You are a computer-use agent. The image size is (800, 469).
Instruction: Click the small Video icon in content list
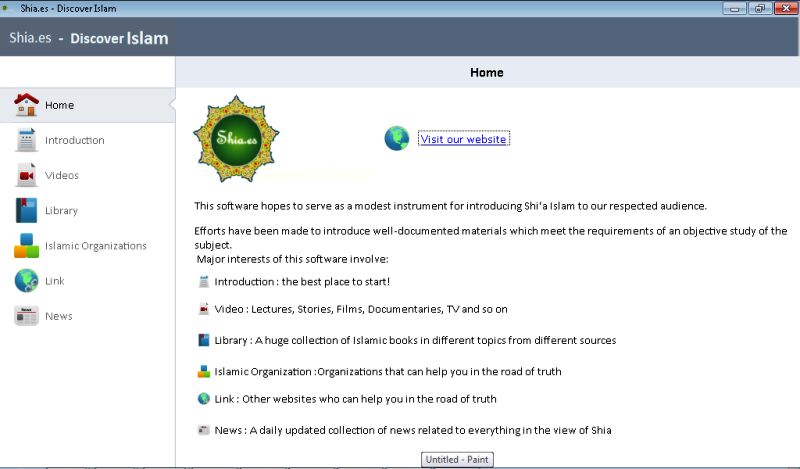(x=204, y=309)
